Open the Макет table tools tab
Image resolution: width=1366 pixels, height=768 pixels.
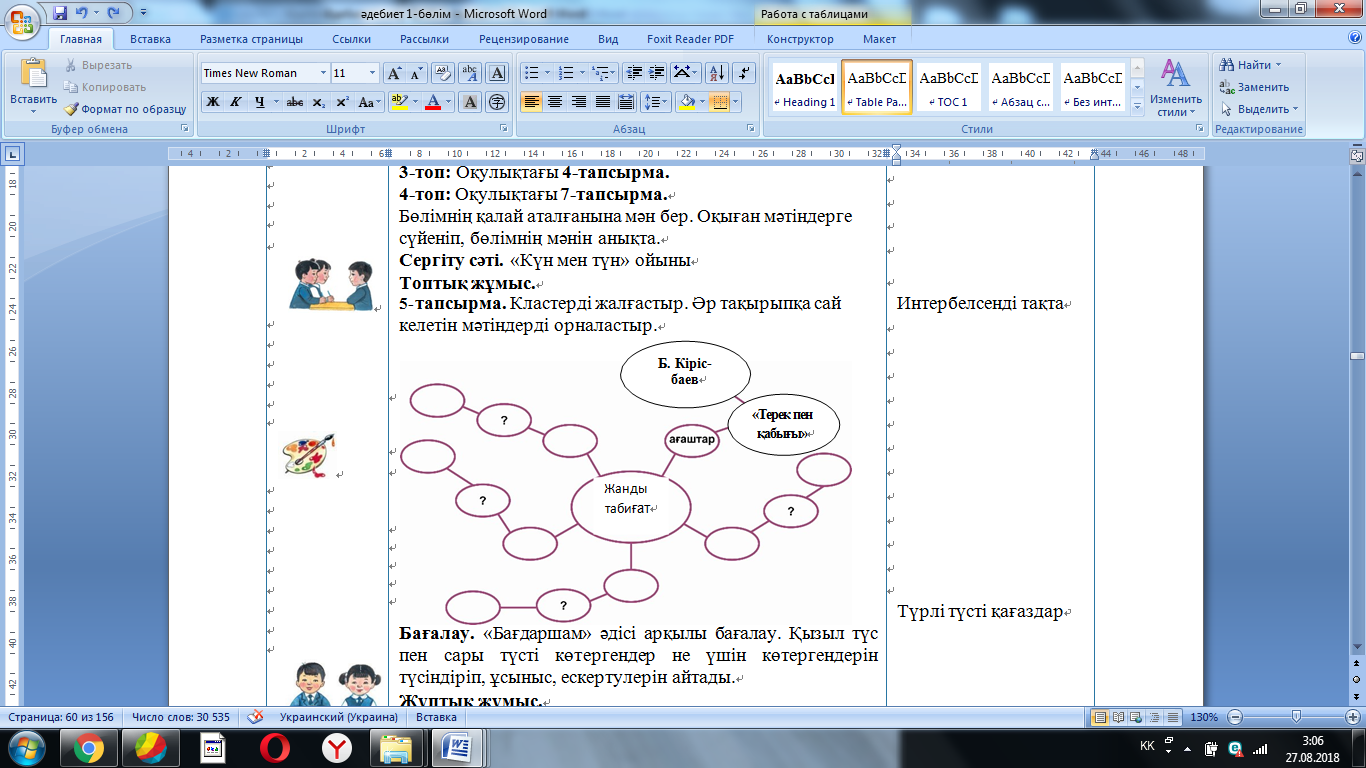pos(879,39)
